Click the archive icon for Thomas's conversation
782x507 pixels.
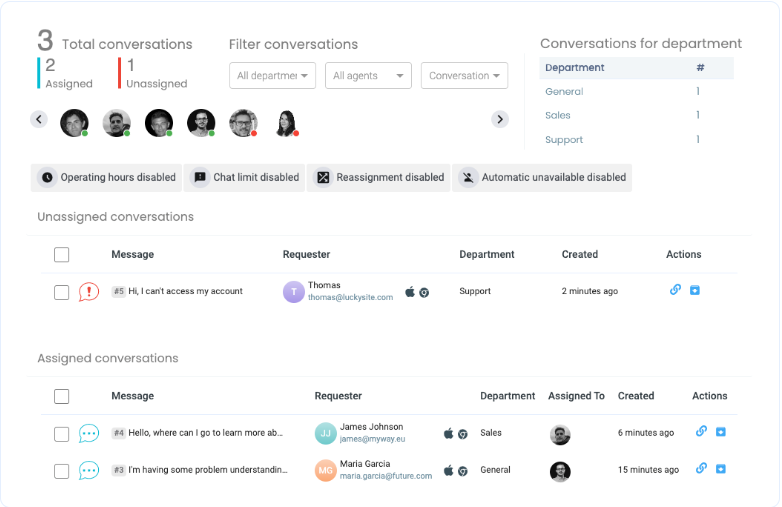tap(695, 290)
